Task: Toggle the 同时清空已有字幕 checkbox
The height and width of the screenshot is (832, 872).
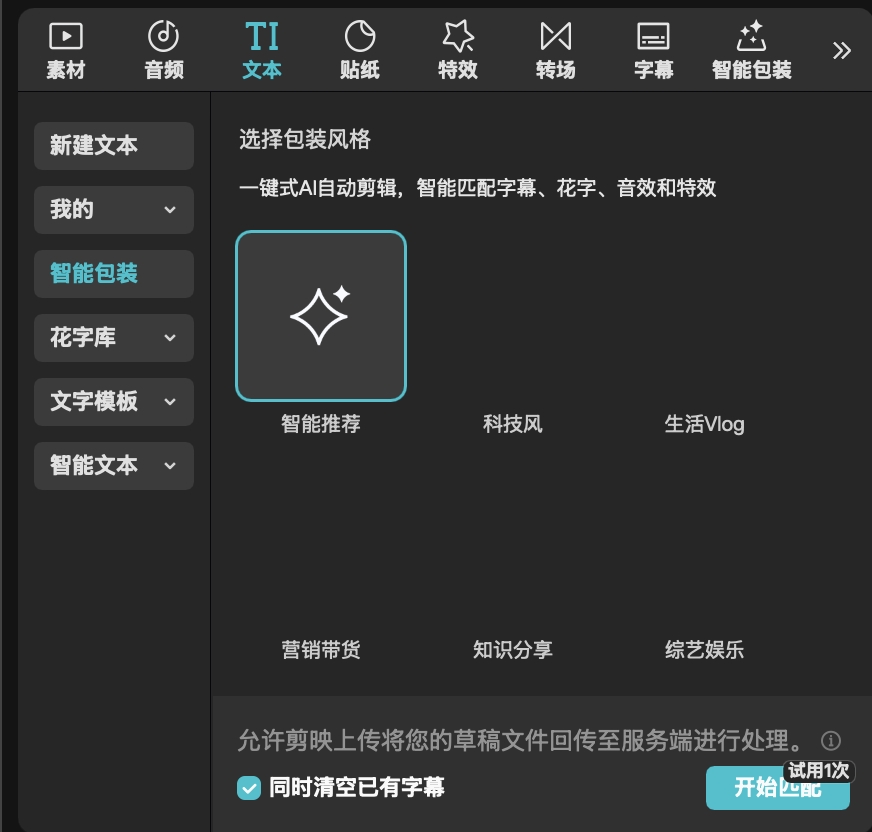Action: (x=249, y=788)
